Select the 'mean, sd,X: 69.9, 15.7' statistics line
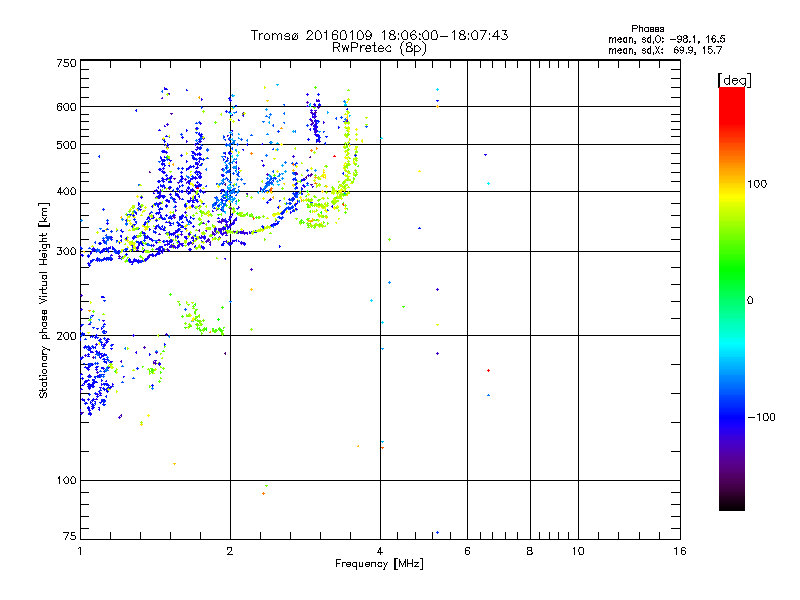Viewport: 800px width, 600px height. 665,50
